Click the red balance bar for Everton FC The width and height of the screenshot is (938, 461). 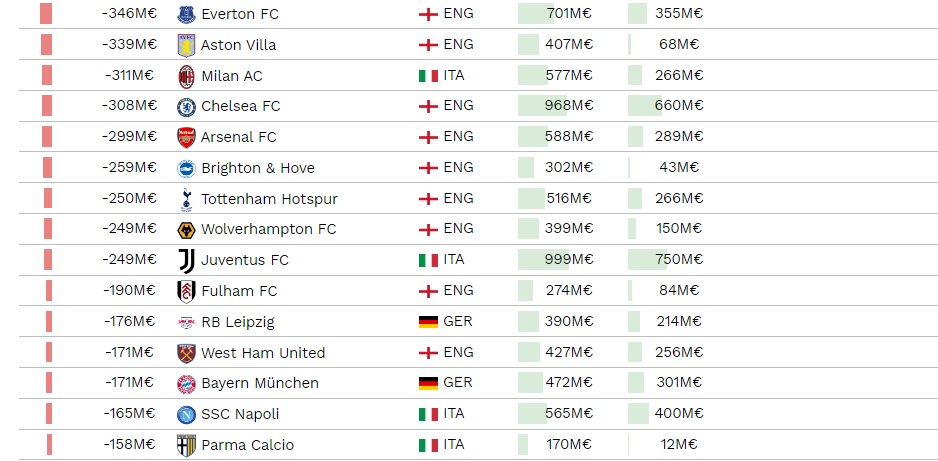46,14
